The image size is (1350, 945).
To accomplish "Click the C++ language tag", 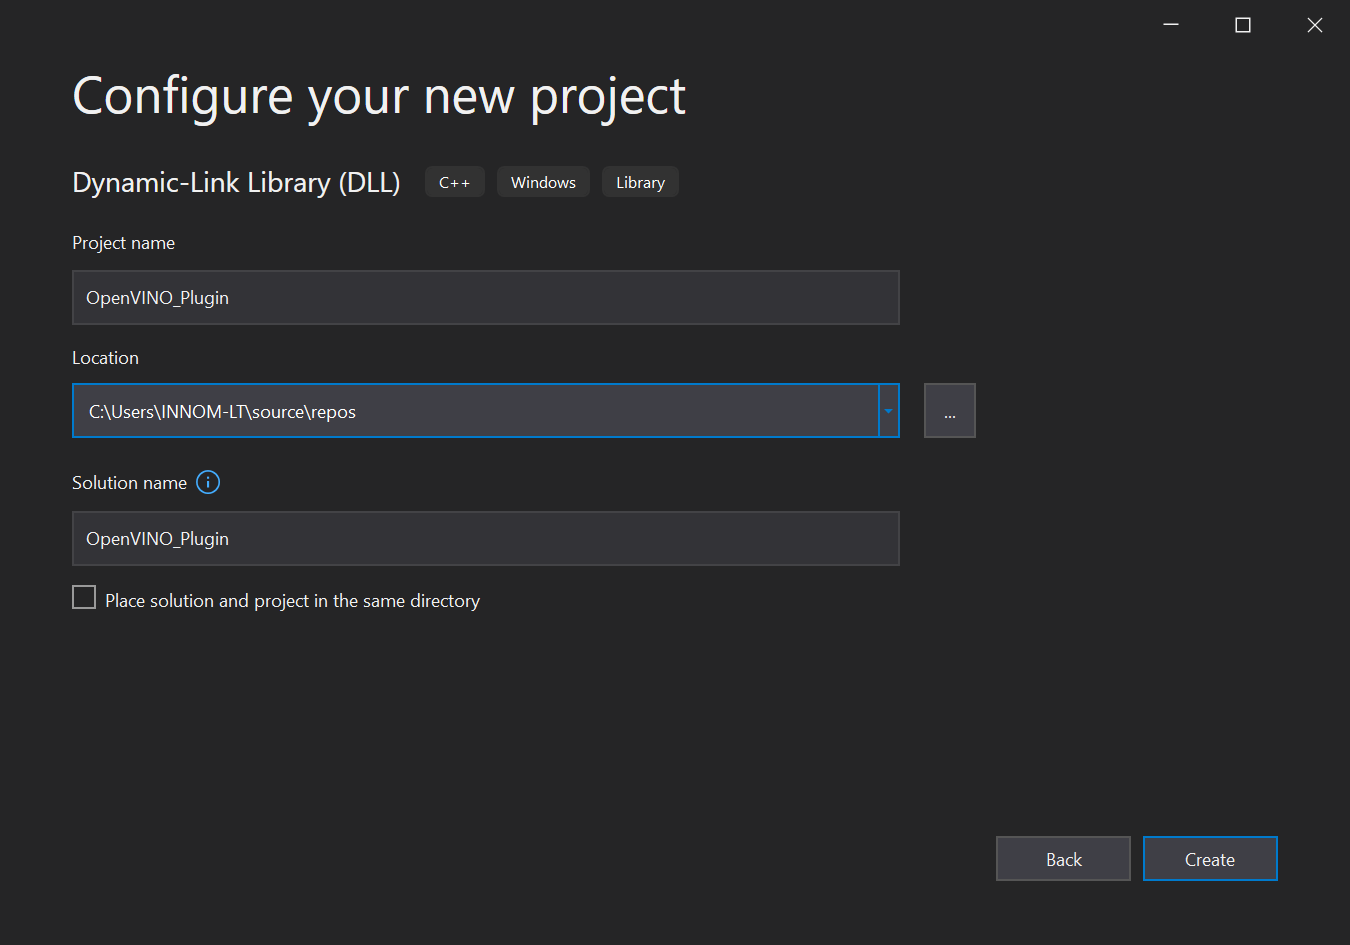I will click(454, 183).
